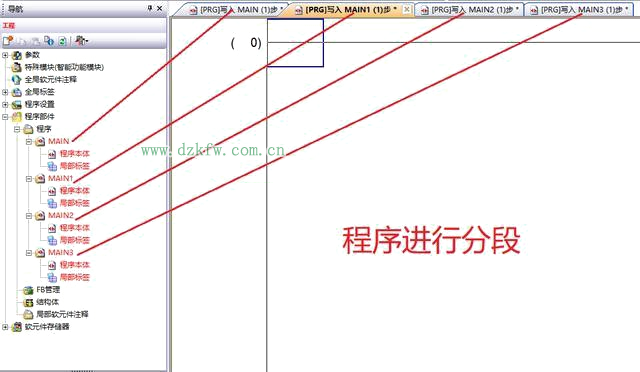640x372 pixels.
Task: Expand the 软元件存储器 node
Action: click(x=5, y=327)
